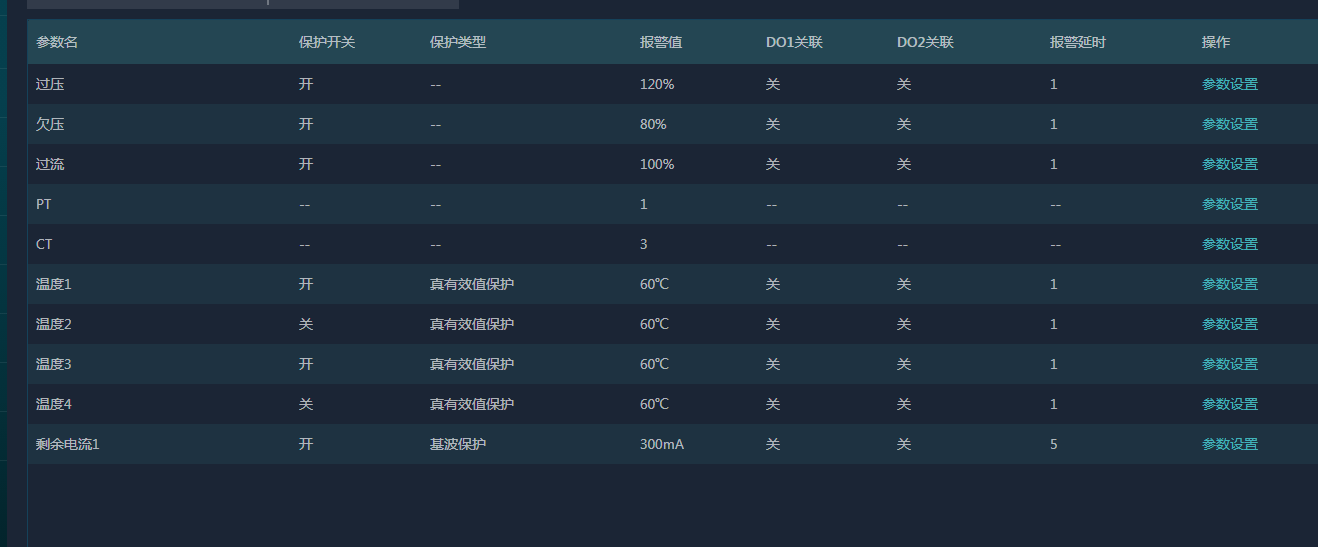Open 参数设置 for the 温度3 row
The width and height of the screenshot is (1318, 547).
coord(1229,364)
